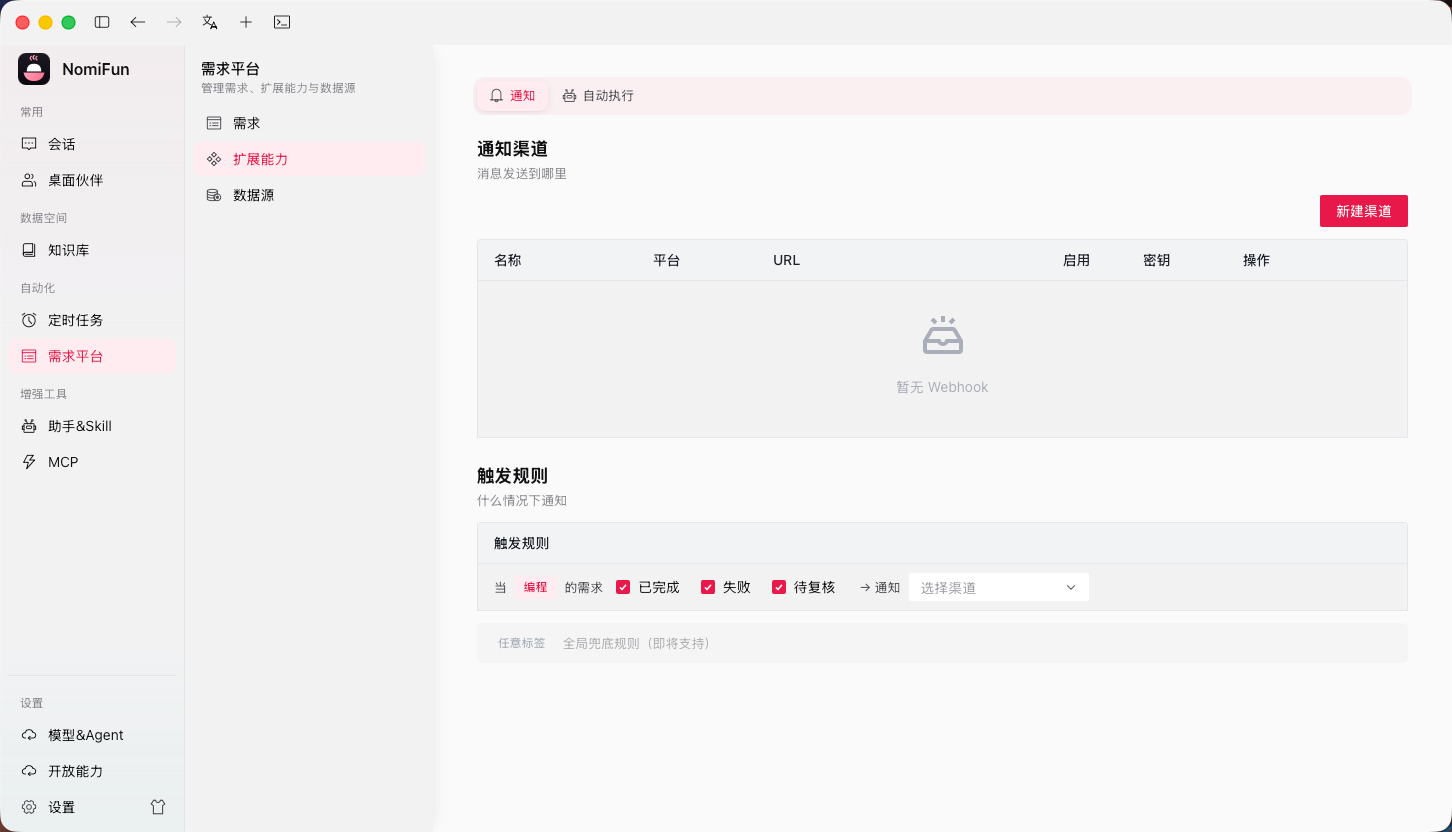Open the terminal icon in toolbar
This screenshot has height=832, width=1452.
pos(282,22)
